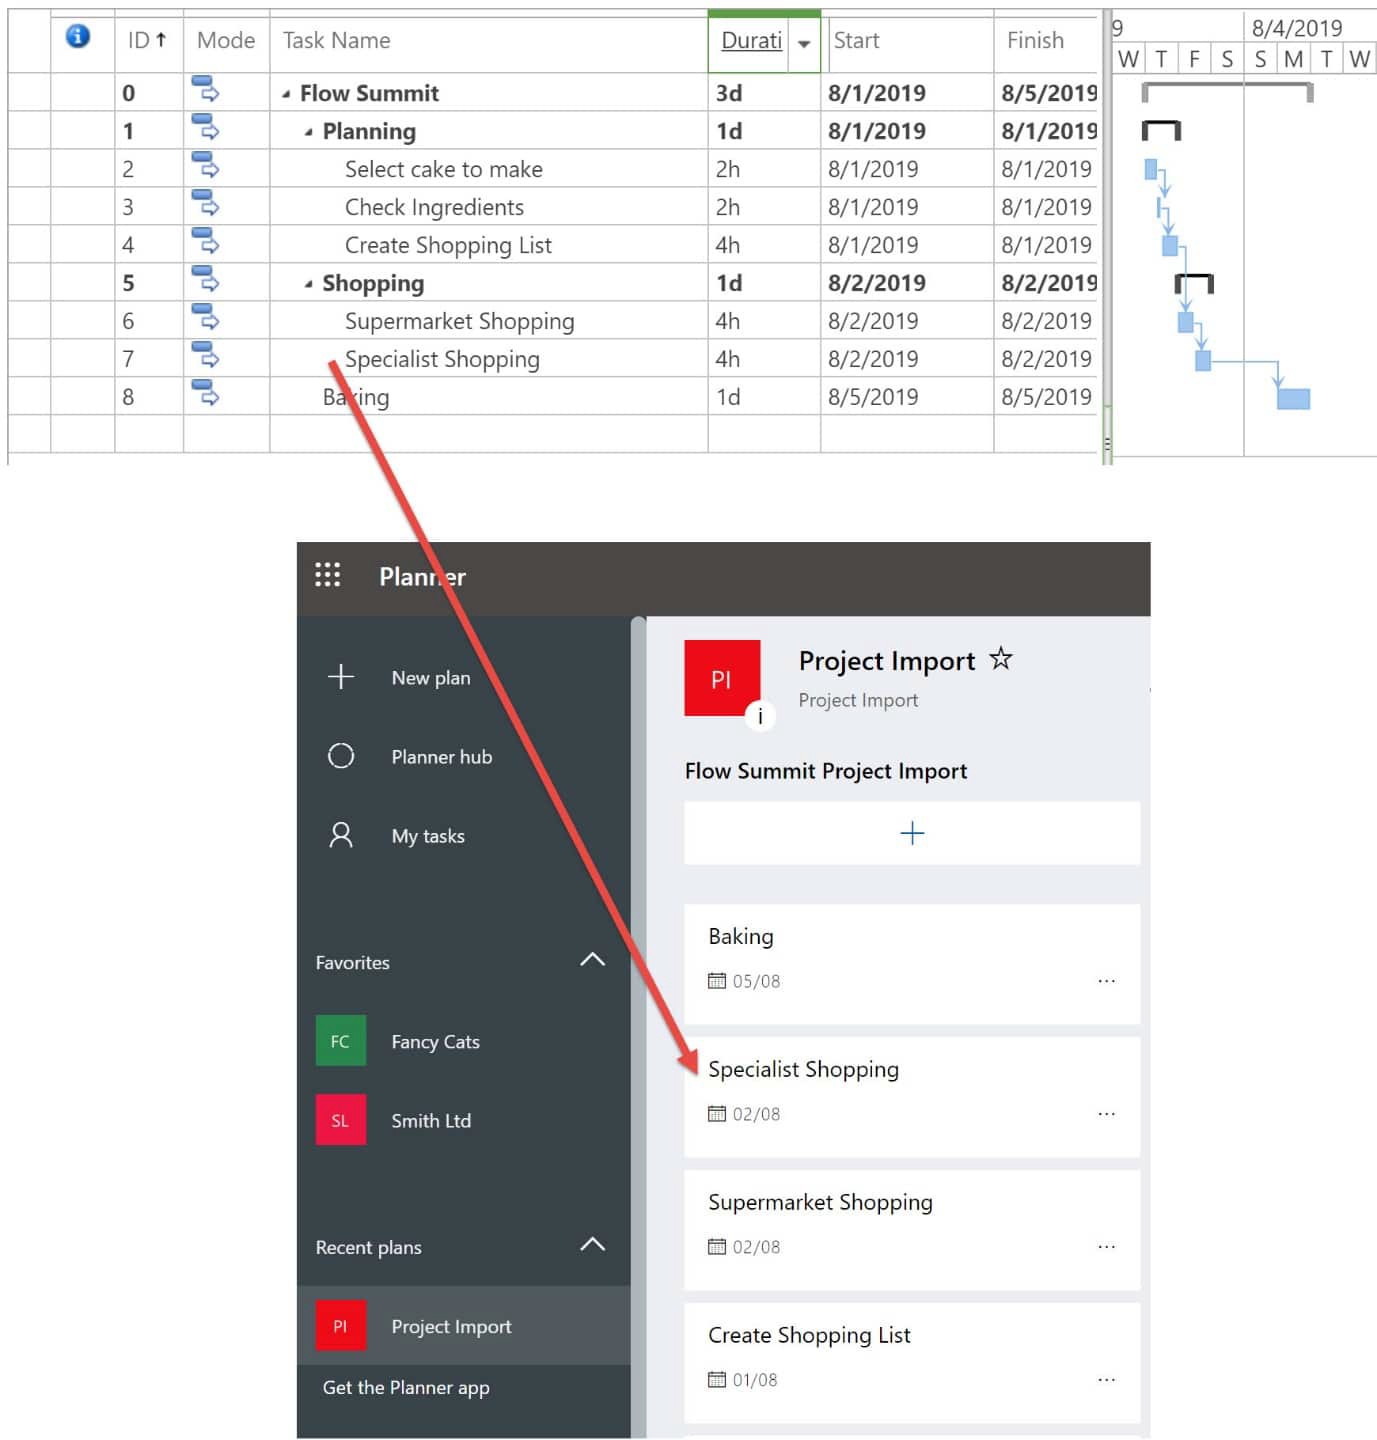Viewport: 1377px width, 1440px height.
Task: Click the calendar icon on the Baking card
Action: click(x=717, y=981)
